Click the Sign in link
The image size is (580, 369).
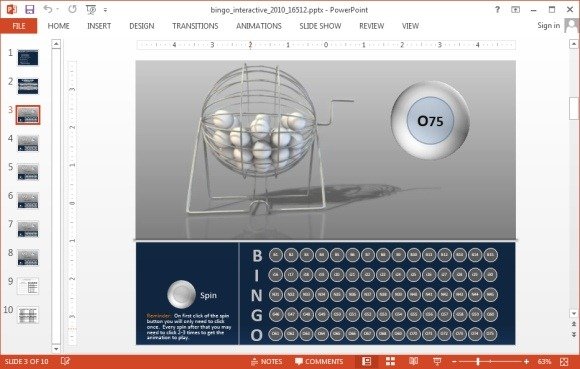point(549,26)
